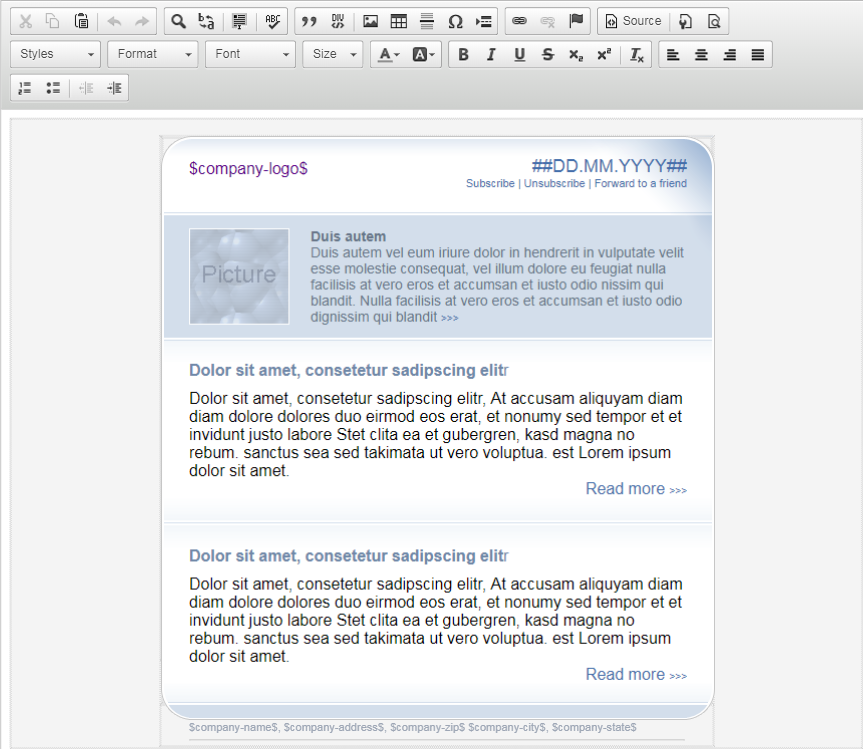This screenshot has width=863, height=749.
Task: Toggle strikethrough formatting
Action: coord(548,54)
